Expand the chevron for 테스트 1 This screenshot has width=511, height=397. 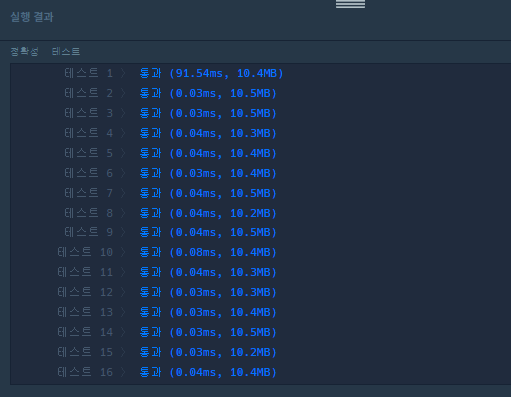point(123,73)
